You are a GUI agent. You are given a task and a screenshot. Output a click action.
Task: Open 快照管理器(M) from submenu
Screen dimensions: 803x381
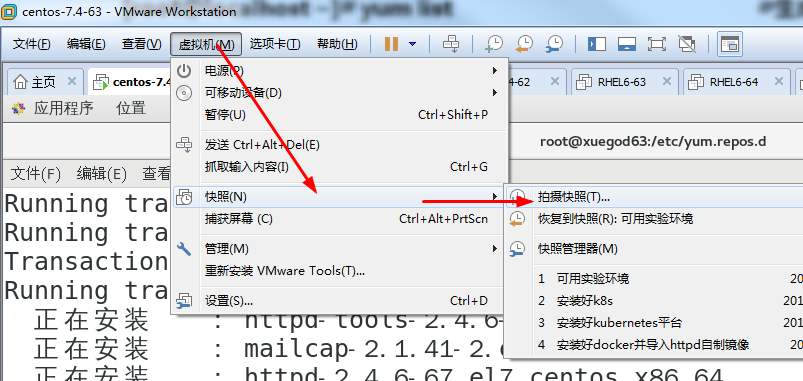click(654, 249)
